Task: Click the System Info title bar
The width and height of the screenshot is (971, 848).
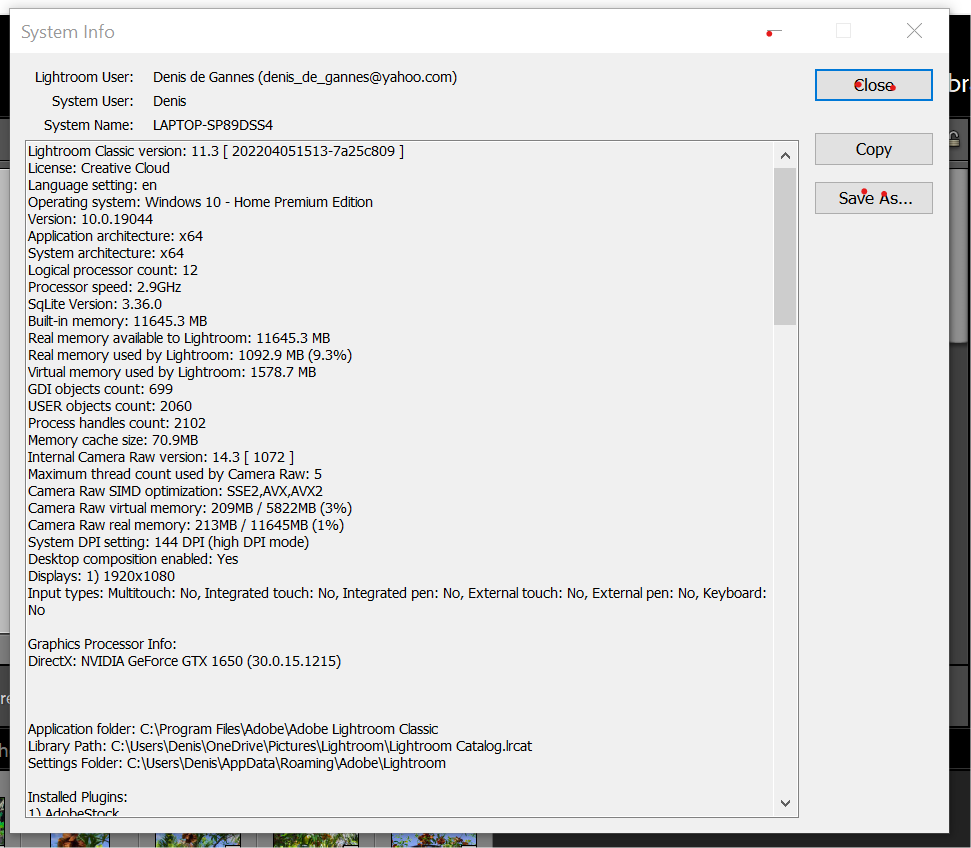Action: [400, 31]
